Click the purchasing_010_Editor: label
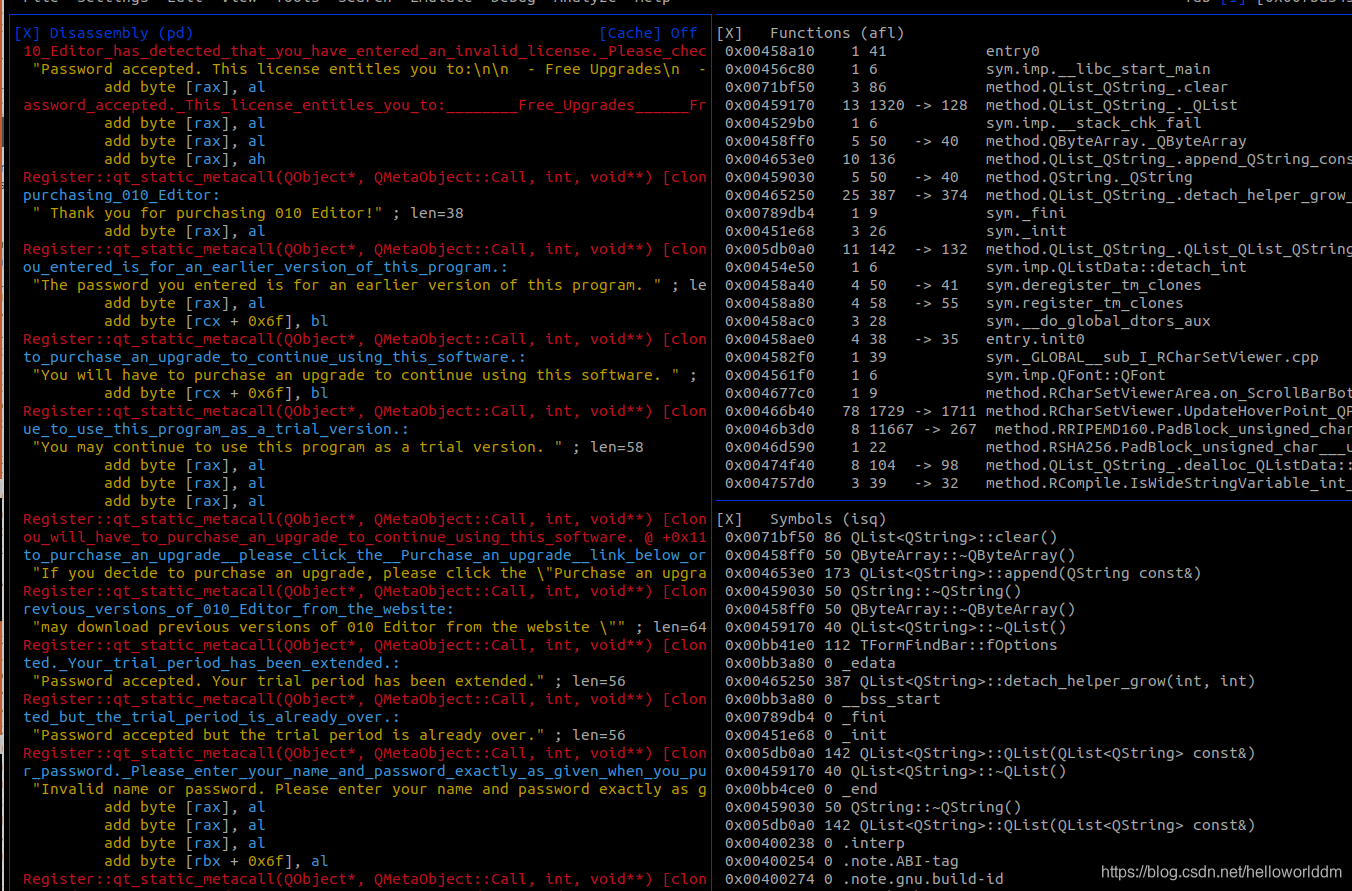 click(122, 195)
